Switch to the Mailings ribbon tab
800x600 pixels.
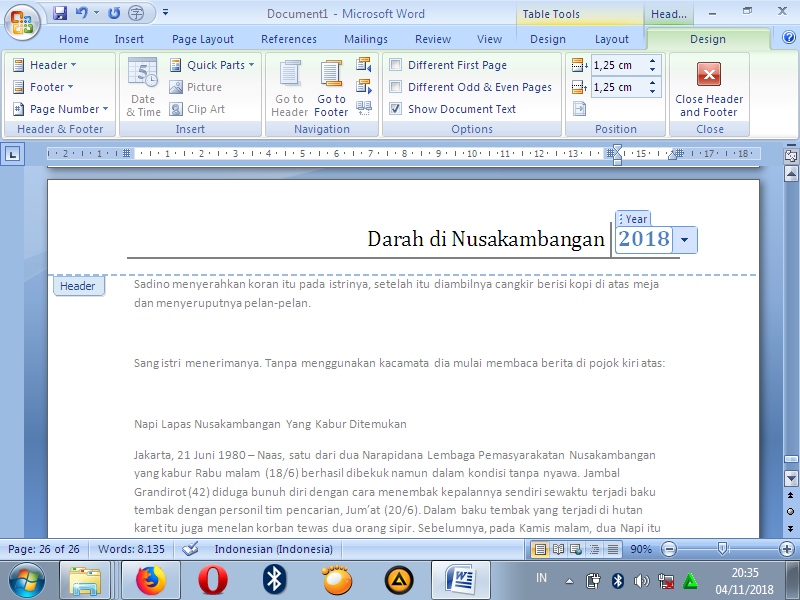pos(366,39)
